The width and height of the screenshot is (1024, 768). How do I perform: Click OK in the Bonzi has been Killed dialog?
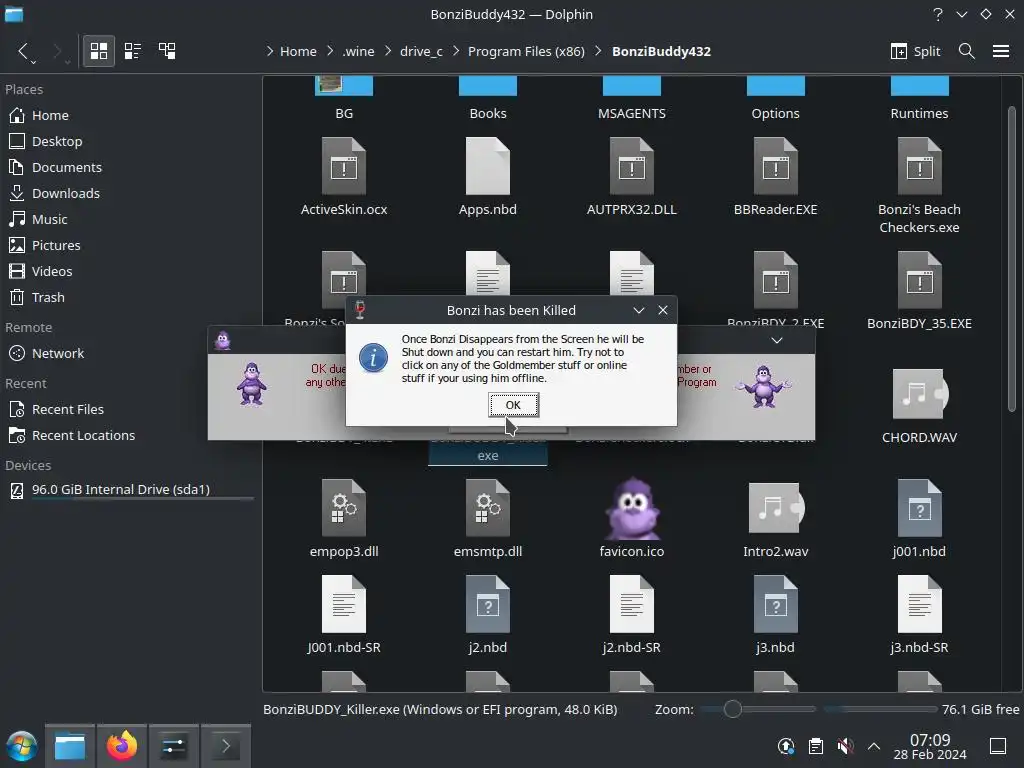point(513,405)
